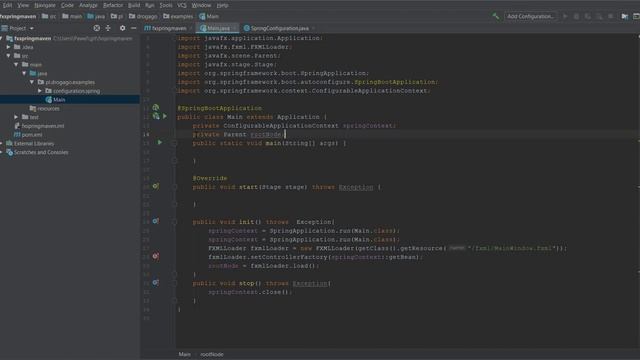Click override gutter icon next to stop method
Screen dimensions: 640x360
[x=156, y=282]
